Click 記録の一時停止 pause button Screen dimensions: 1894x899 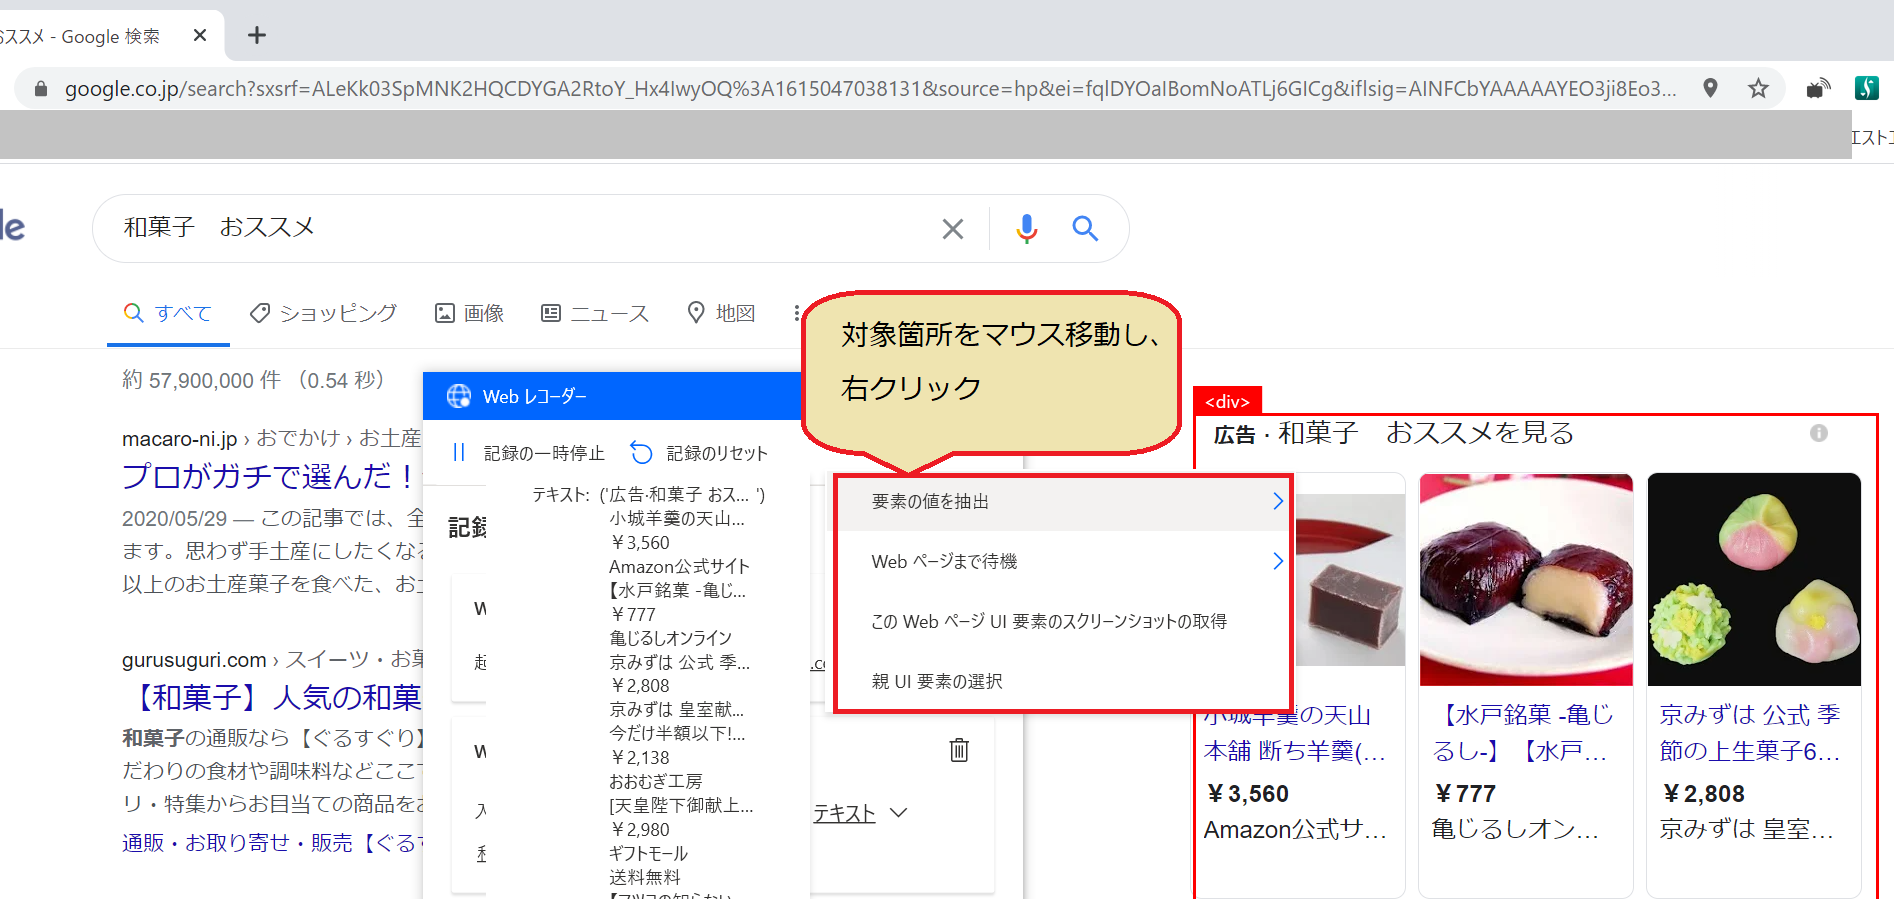click(x=528, y=454)
